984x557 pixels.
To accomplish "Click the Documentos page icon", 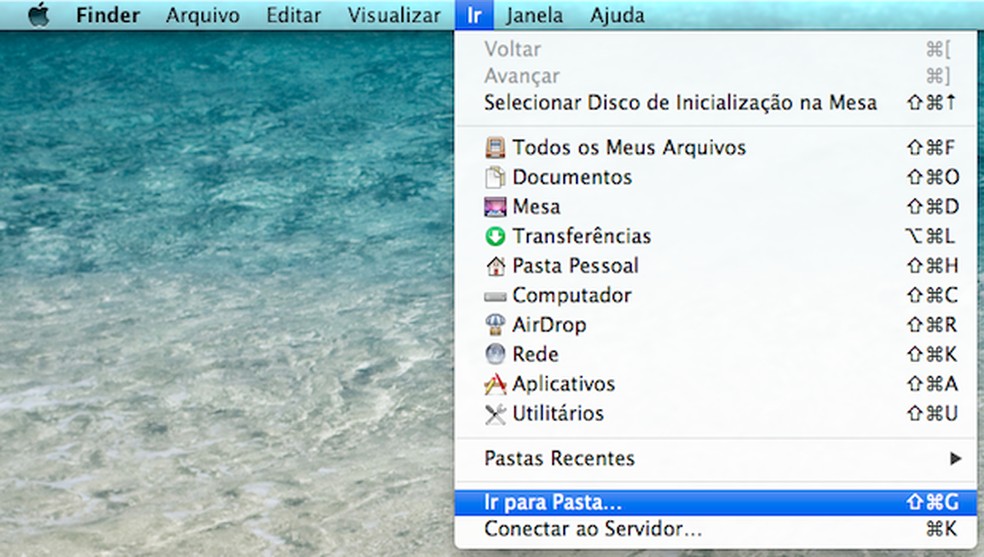I will pos(496,178).
